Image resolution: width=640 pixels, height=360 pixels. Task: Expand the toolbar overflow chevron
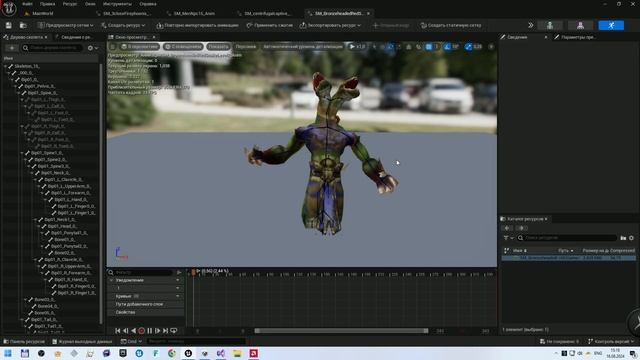pos(531,25)
